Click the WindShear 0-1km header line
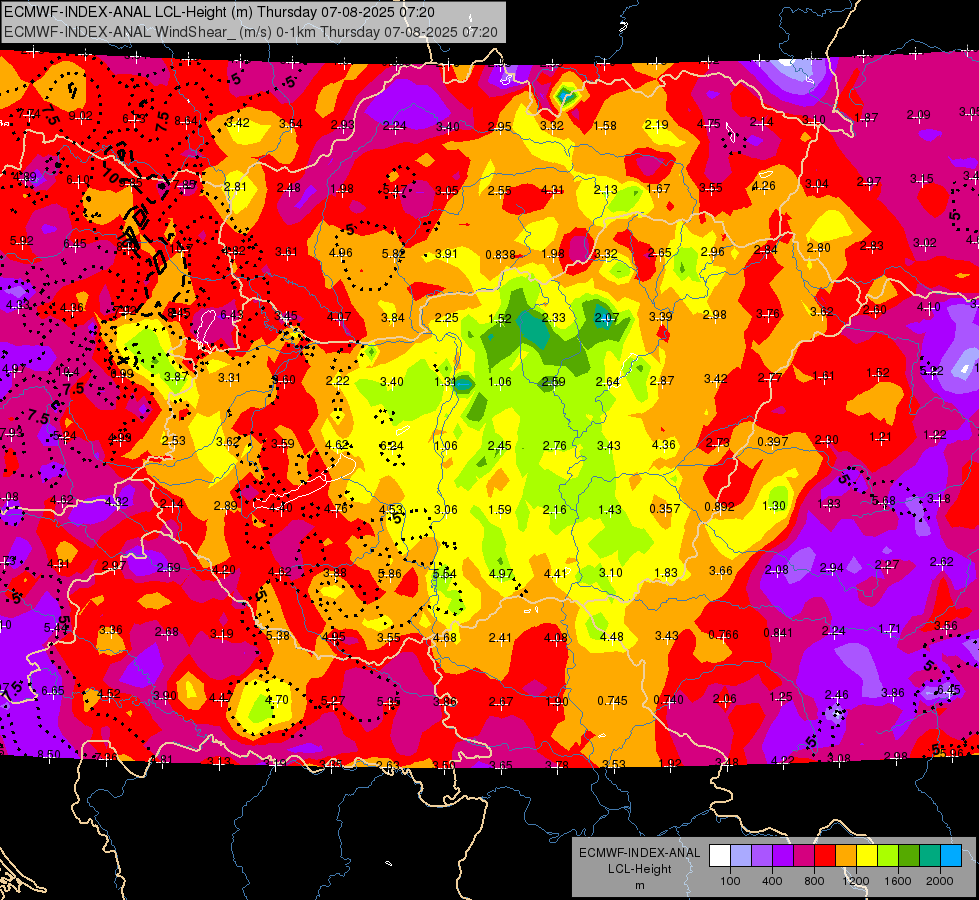Image resolution: width=979 pixels, height=900 pixels. [250, 32]
